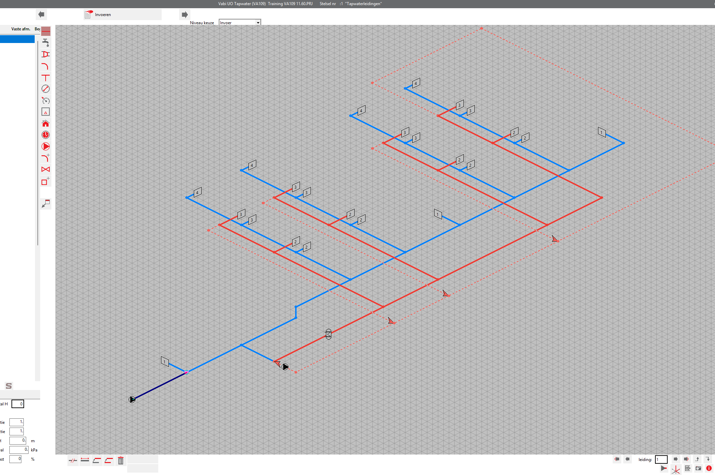The width and height of the screenshot is (715, 475).
Task: Click the leiding number input field
Action: pyautogui.click(x=661, y=460)
